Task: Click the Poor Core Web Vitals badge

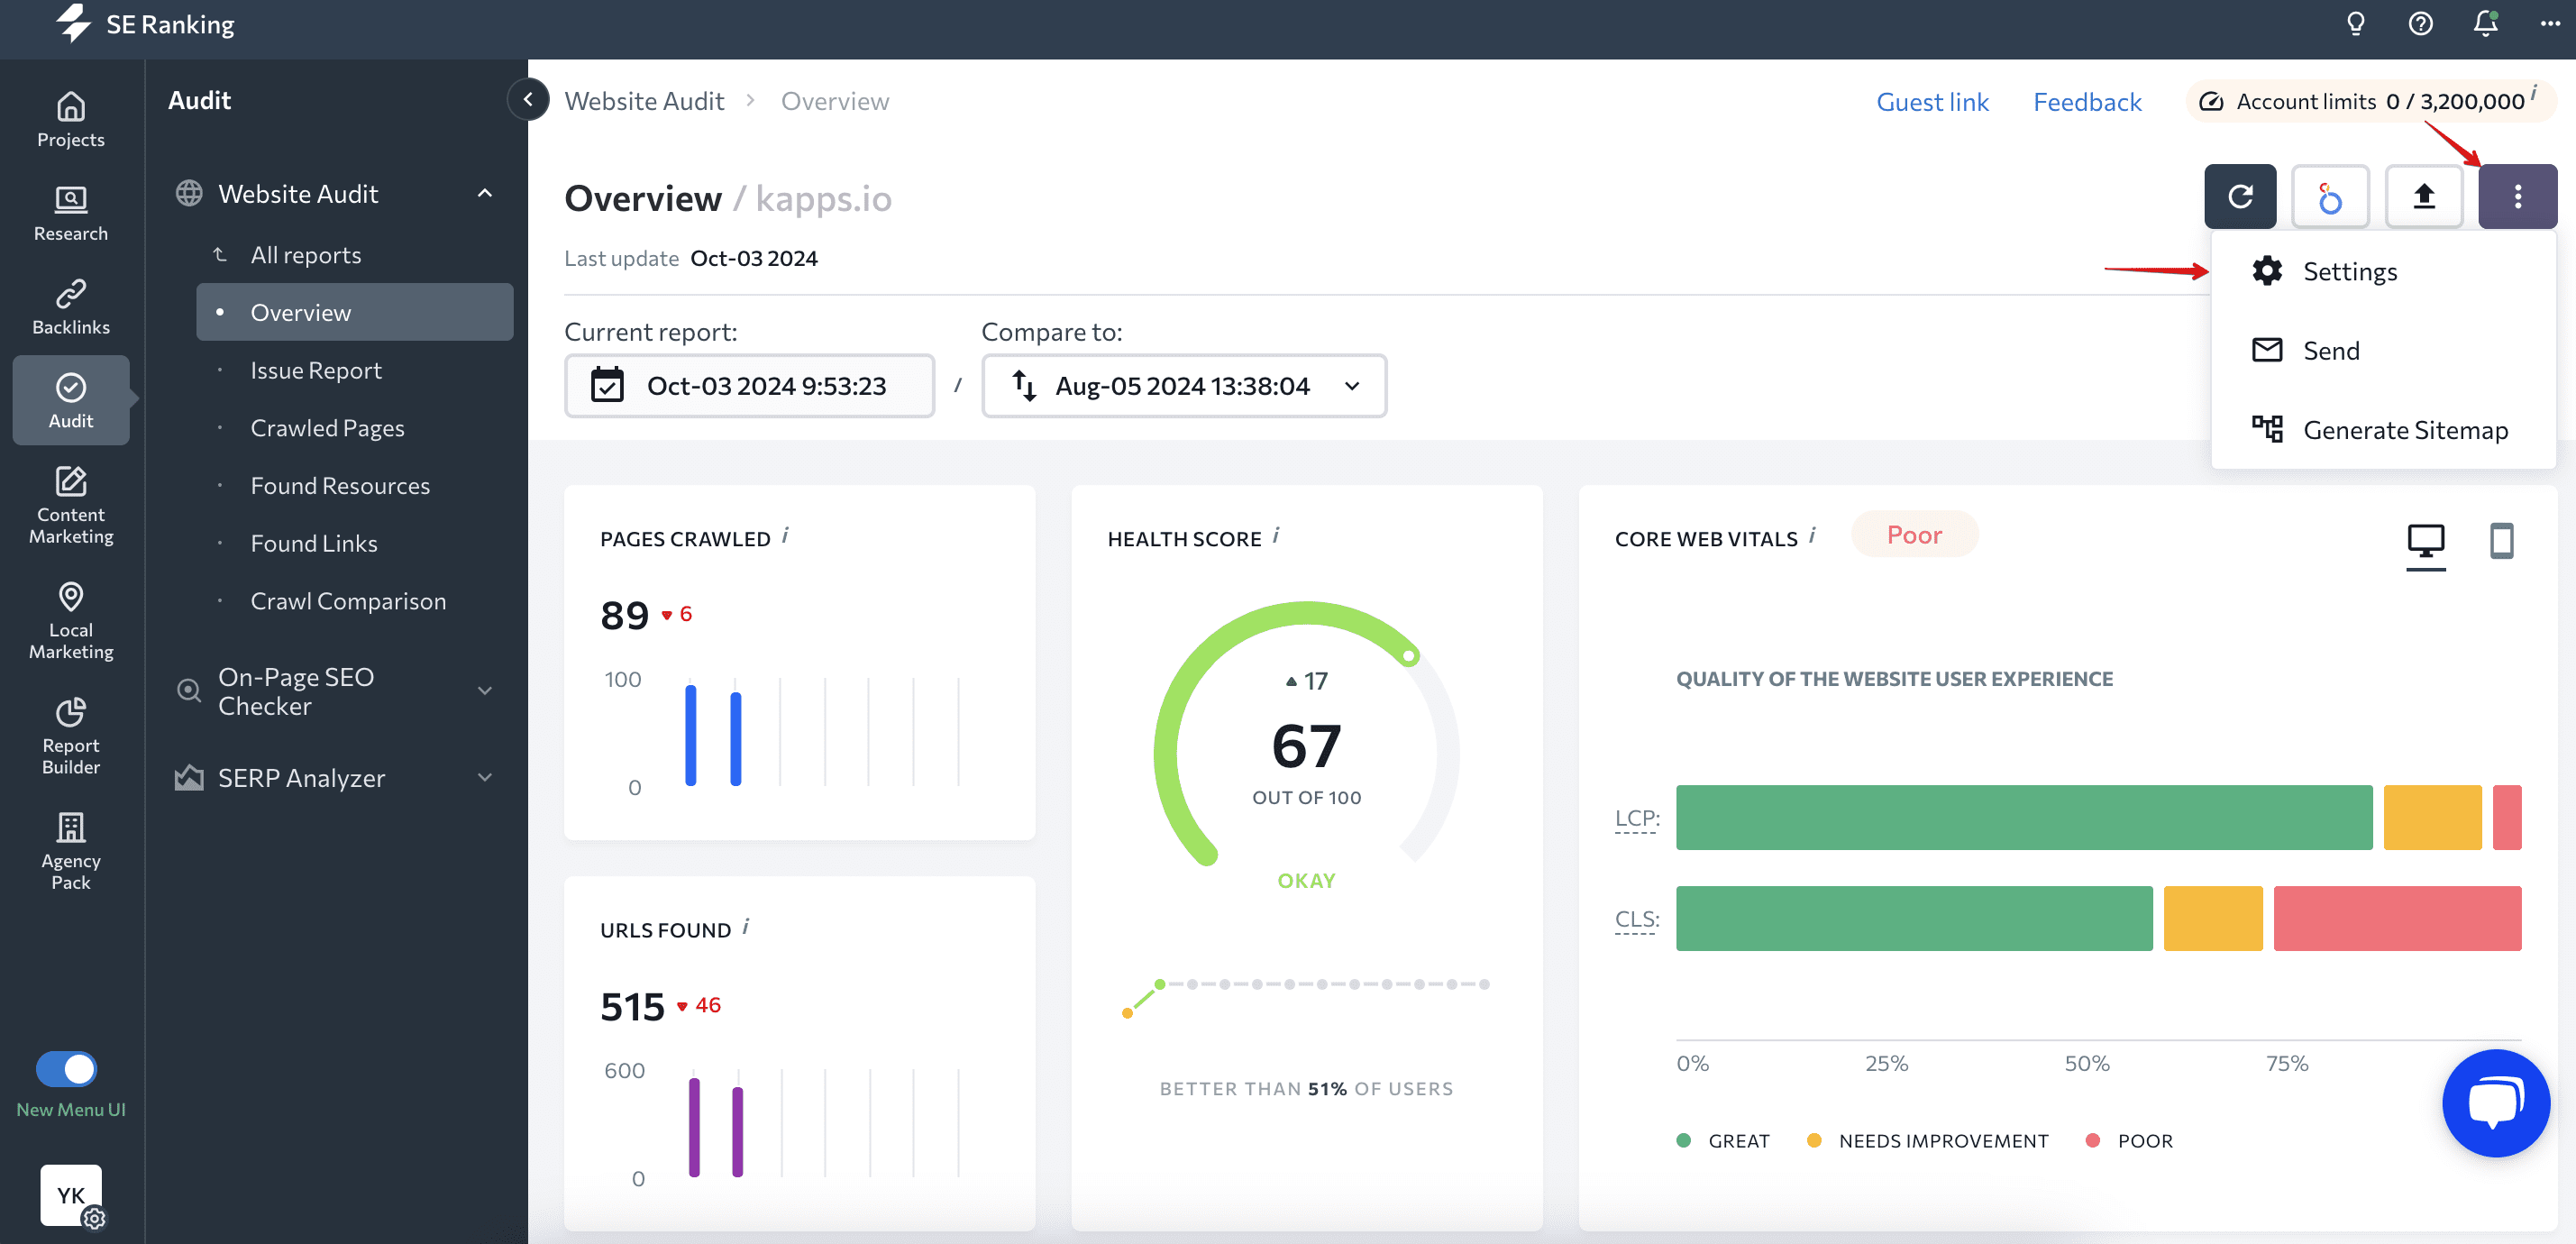Action: click(1914, 534)
